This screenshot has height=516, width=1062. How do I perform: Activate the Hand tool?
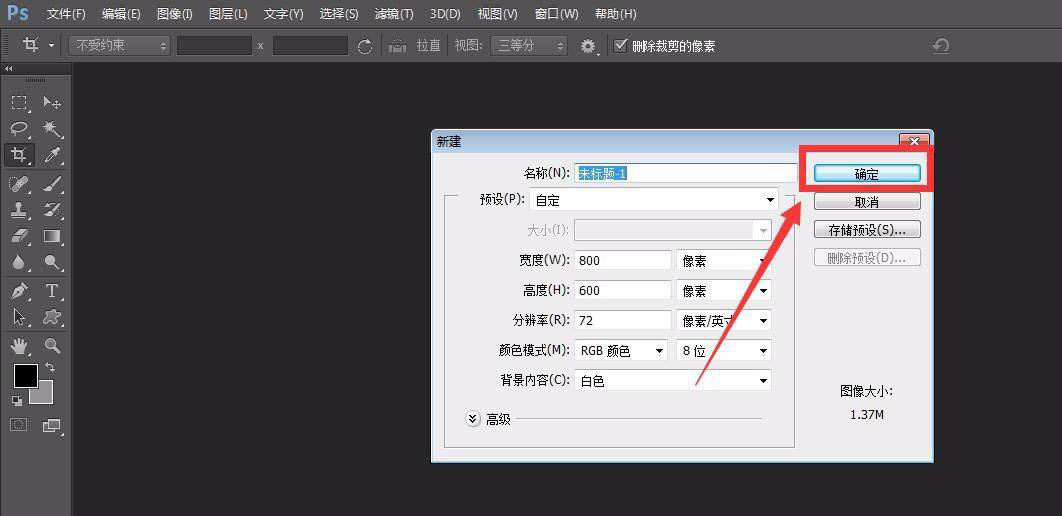(x=19, y=346)
